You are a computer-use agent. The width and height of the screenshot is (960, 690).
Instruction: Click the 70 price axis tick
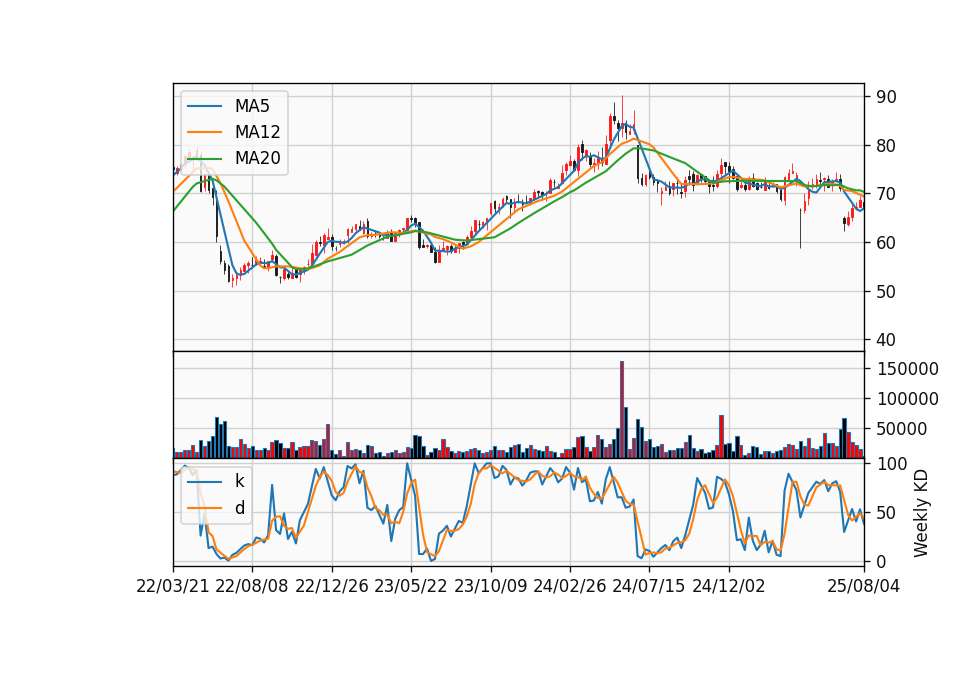point(886,194)
